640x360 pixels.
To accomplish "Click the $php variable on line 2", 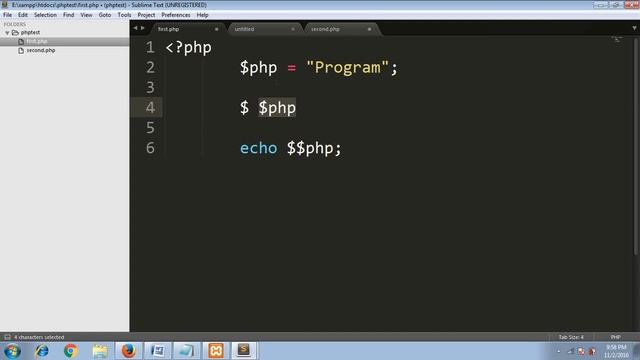I will click(258, 68).
